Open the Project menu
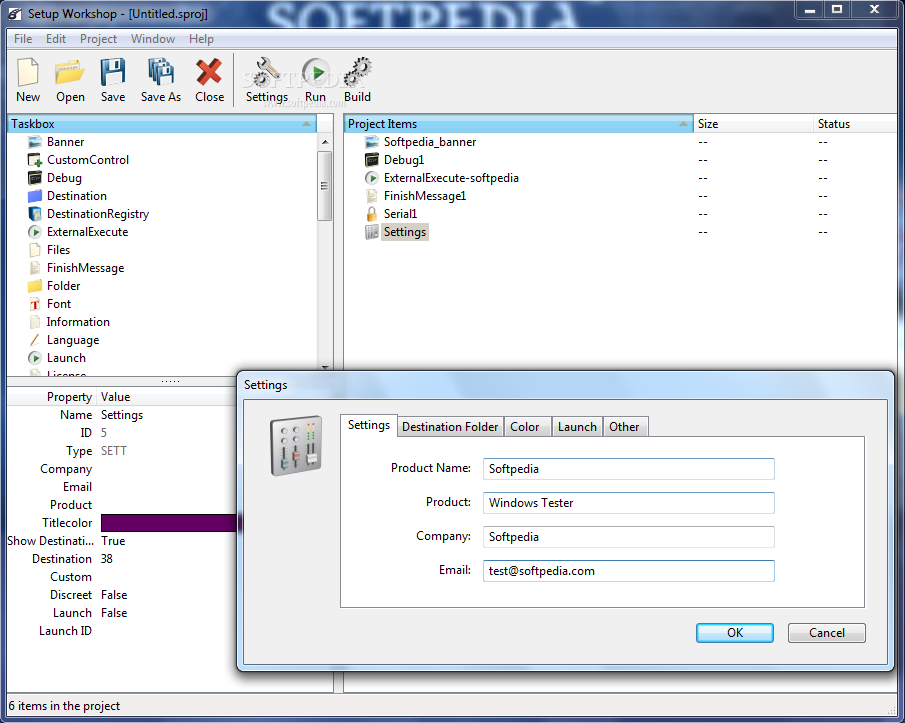The image size is (905, 723). click(98, 39)
